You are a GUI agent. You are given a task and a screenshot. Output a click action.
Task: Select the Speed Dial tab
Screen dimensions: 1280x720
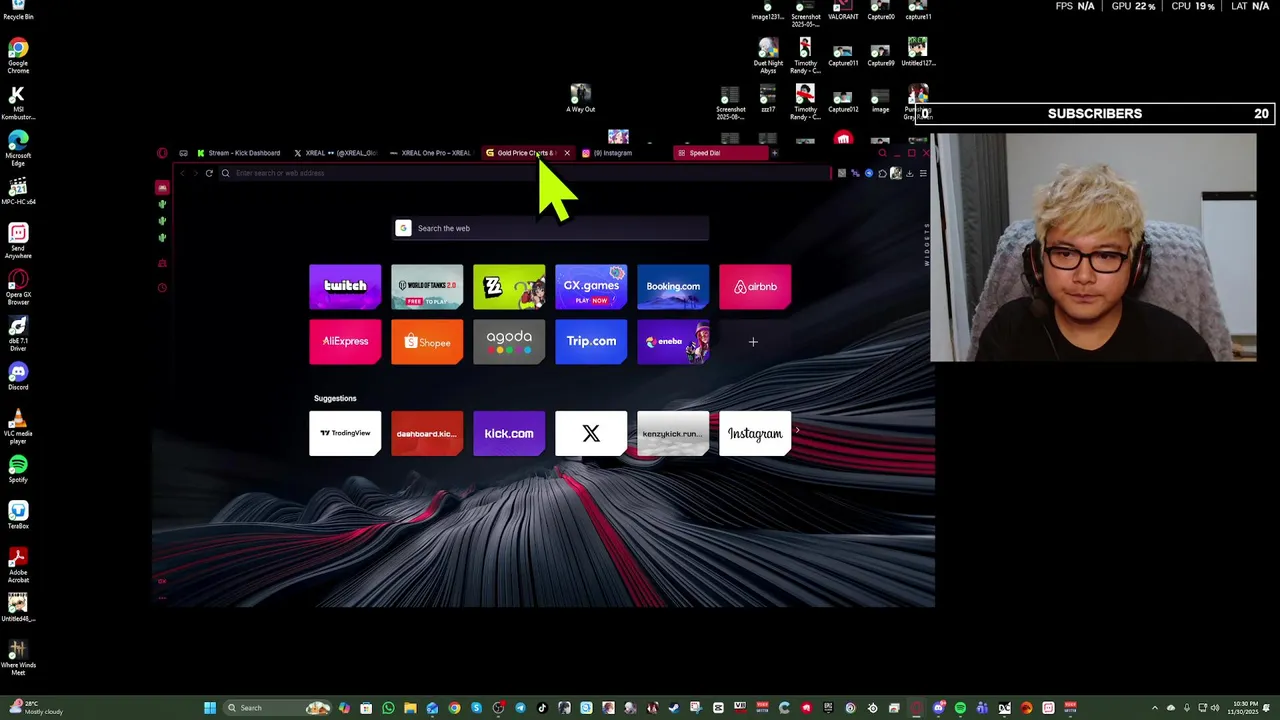click(720, 153)
